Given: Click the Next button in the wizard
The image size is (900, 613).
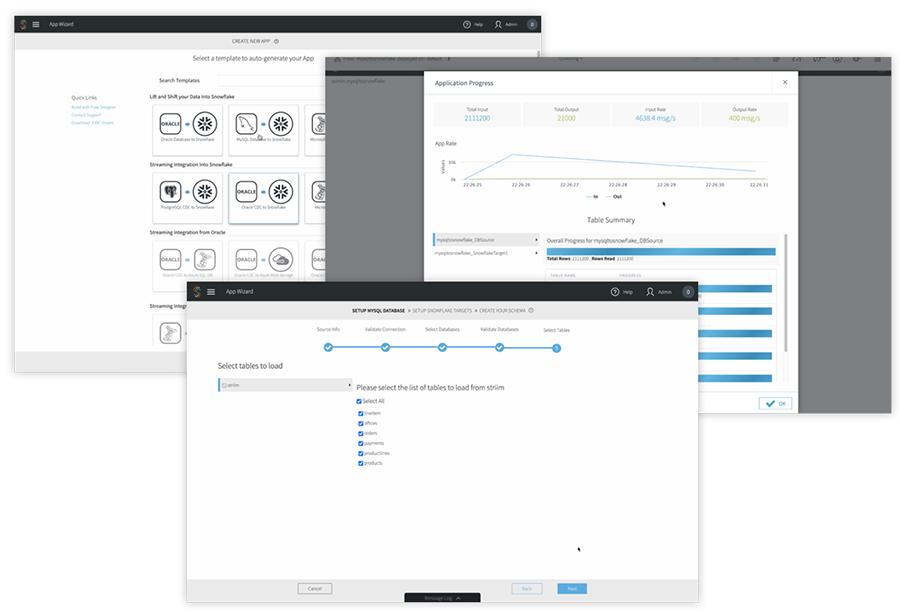Looking at the screenshot, I should [x=572, y=588].
